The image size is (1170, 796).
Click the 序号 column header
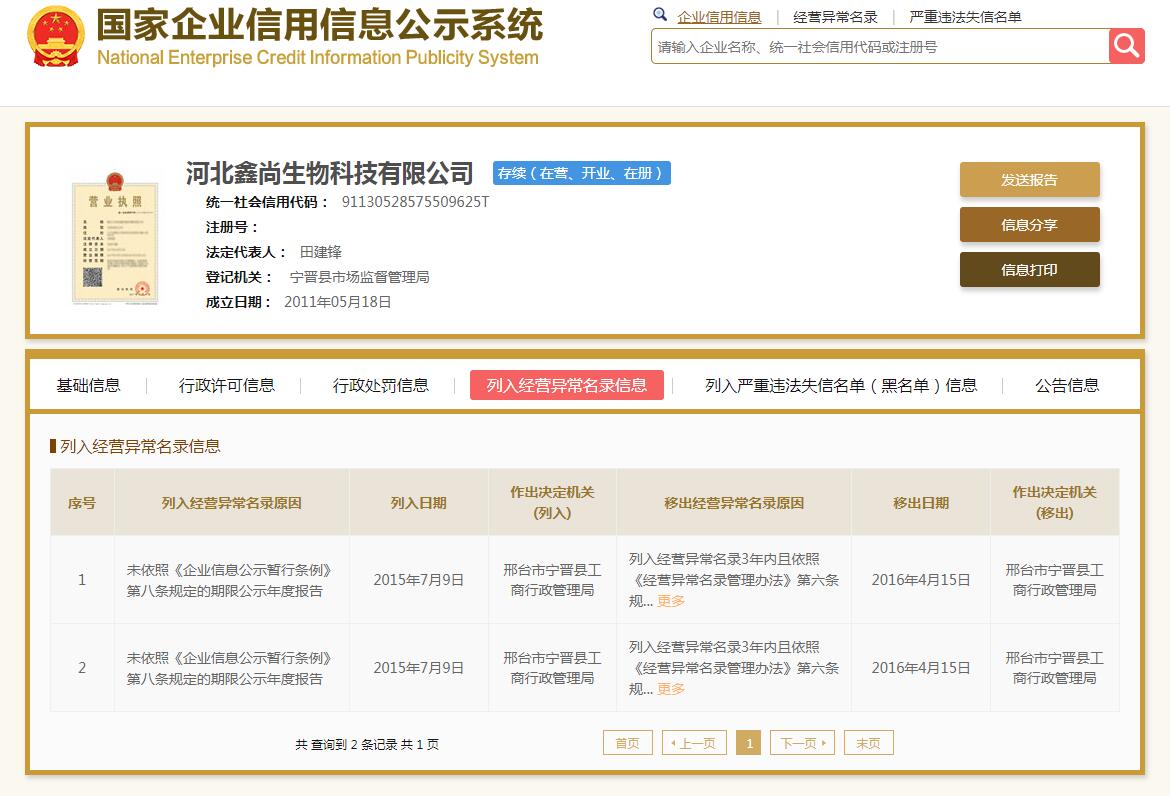[x=82, y=503]
